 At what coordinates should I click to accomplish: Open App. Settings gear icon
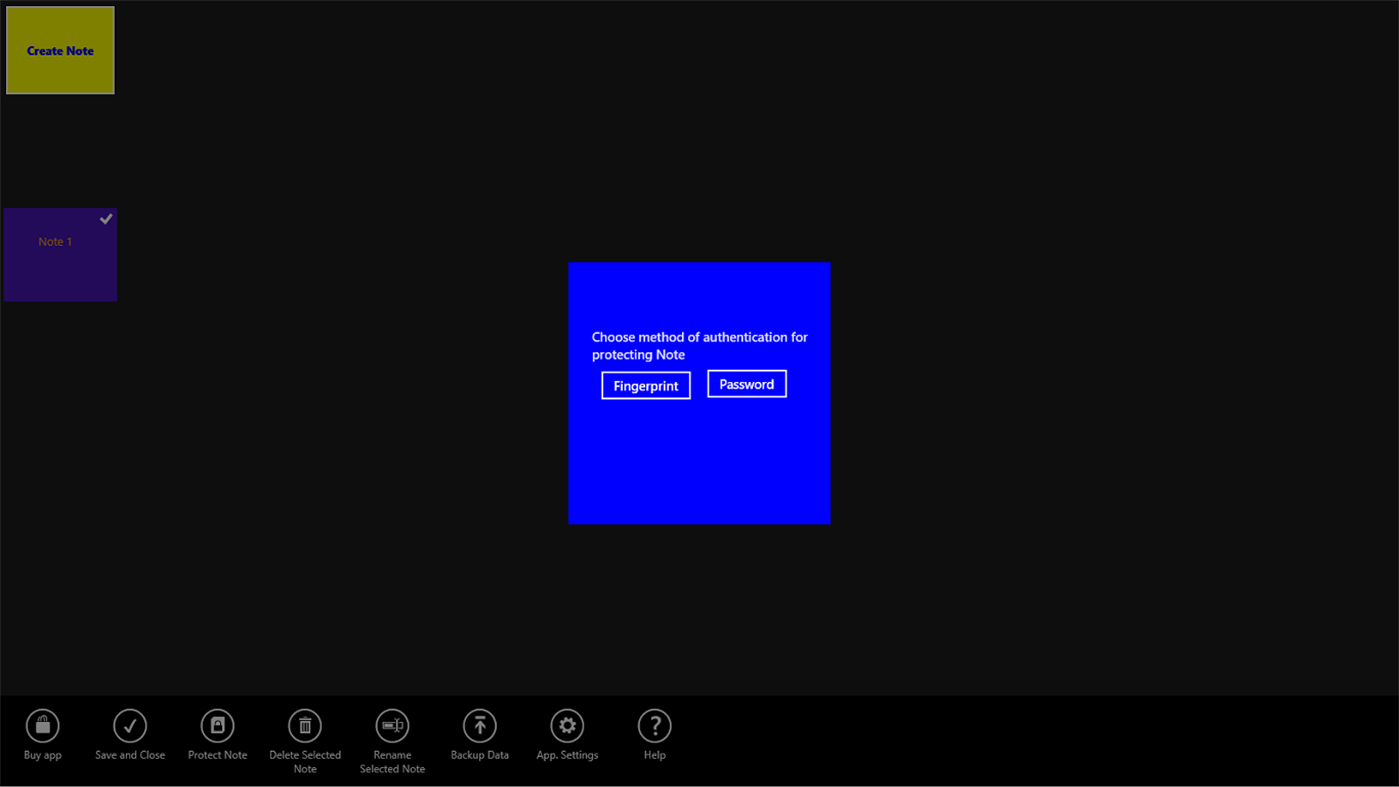point(566,724)
